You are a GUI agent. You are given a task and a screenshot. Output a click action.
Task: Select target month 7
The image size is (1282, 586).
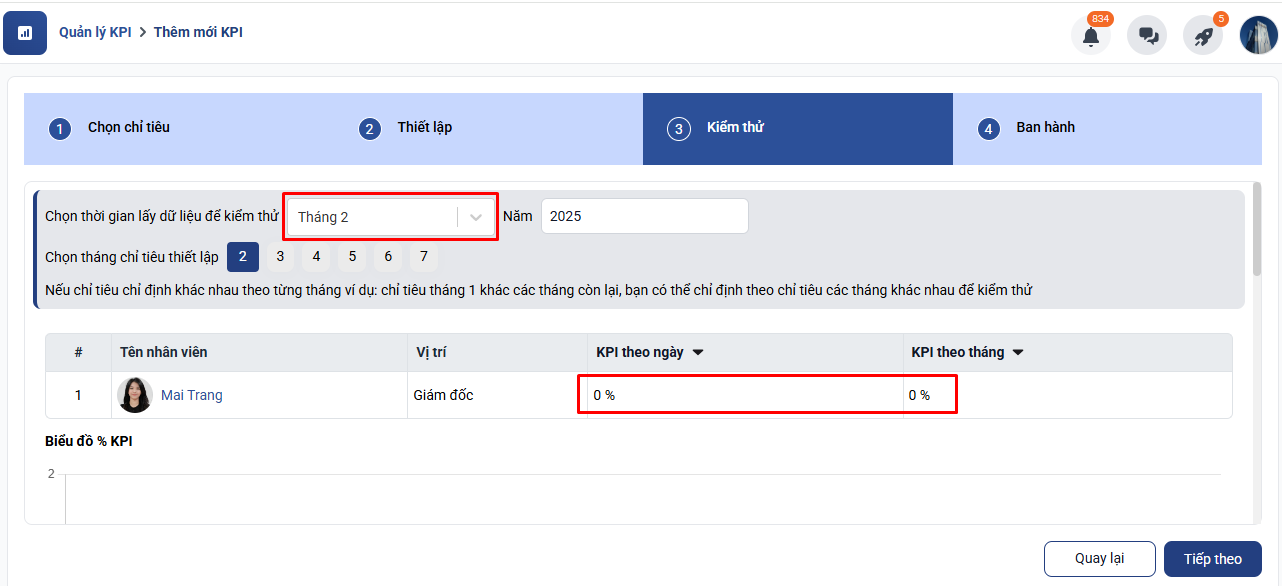424,257
